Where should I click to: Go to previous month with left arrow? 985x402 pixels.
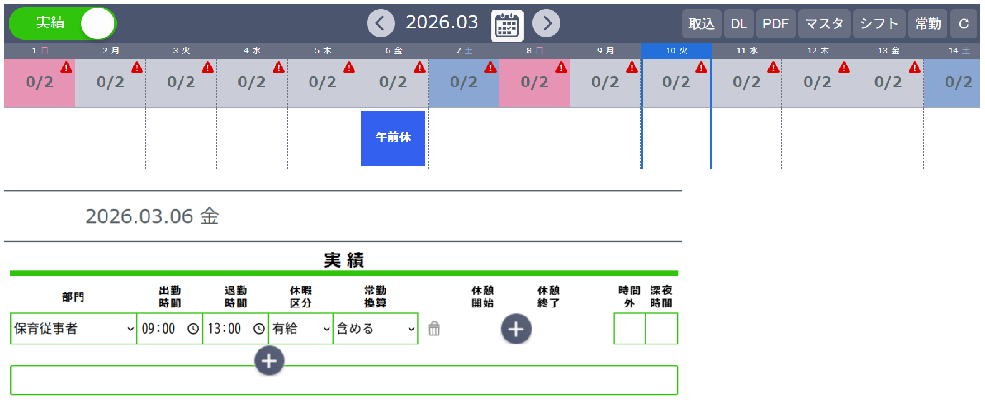(380, 23)
